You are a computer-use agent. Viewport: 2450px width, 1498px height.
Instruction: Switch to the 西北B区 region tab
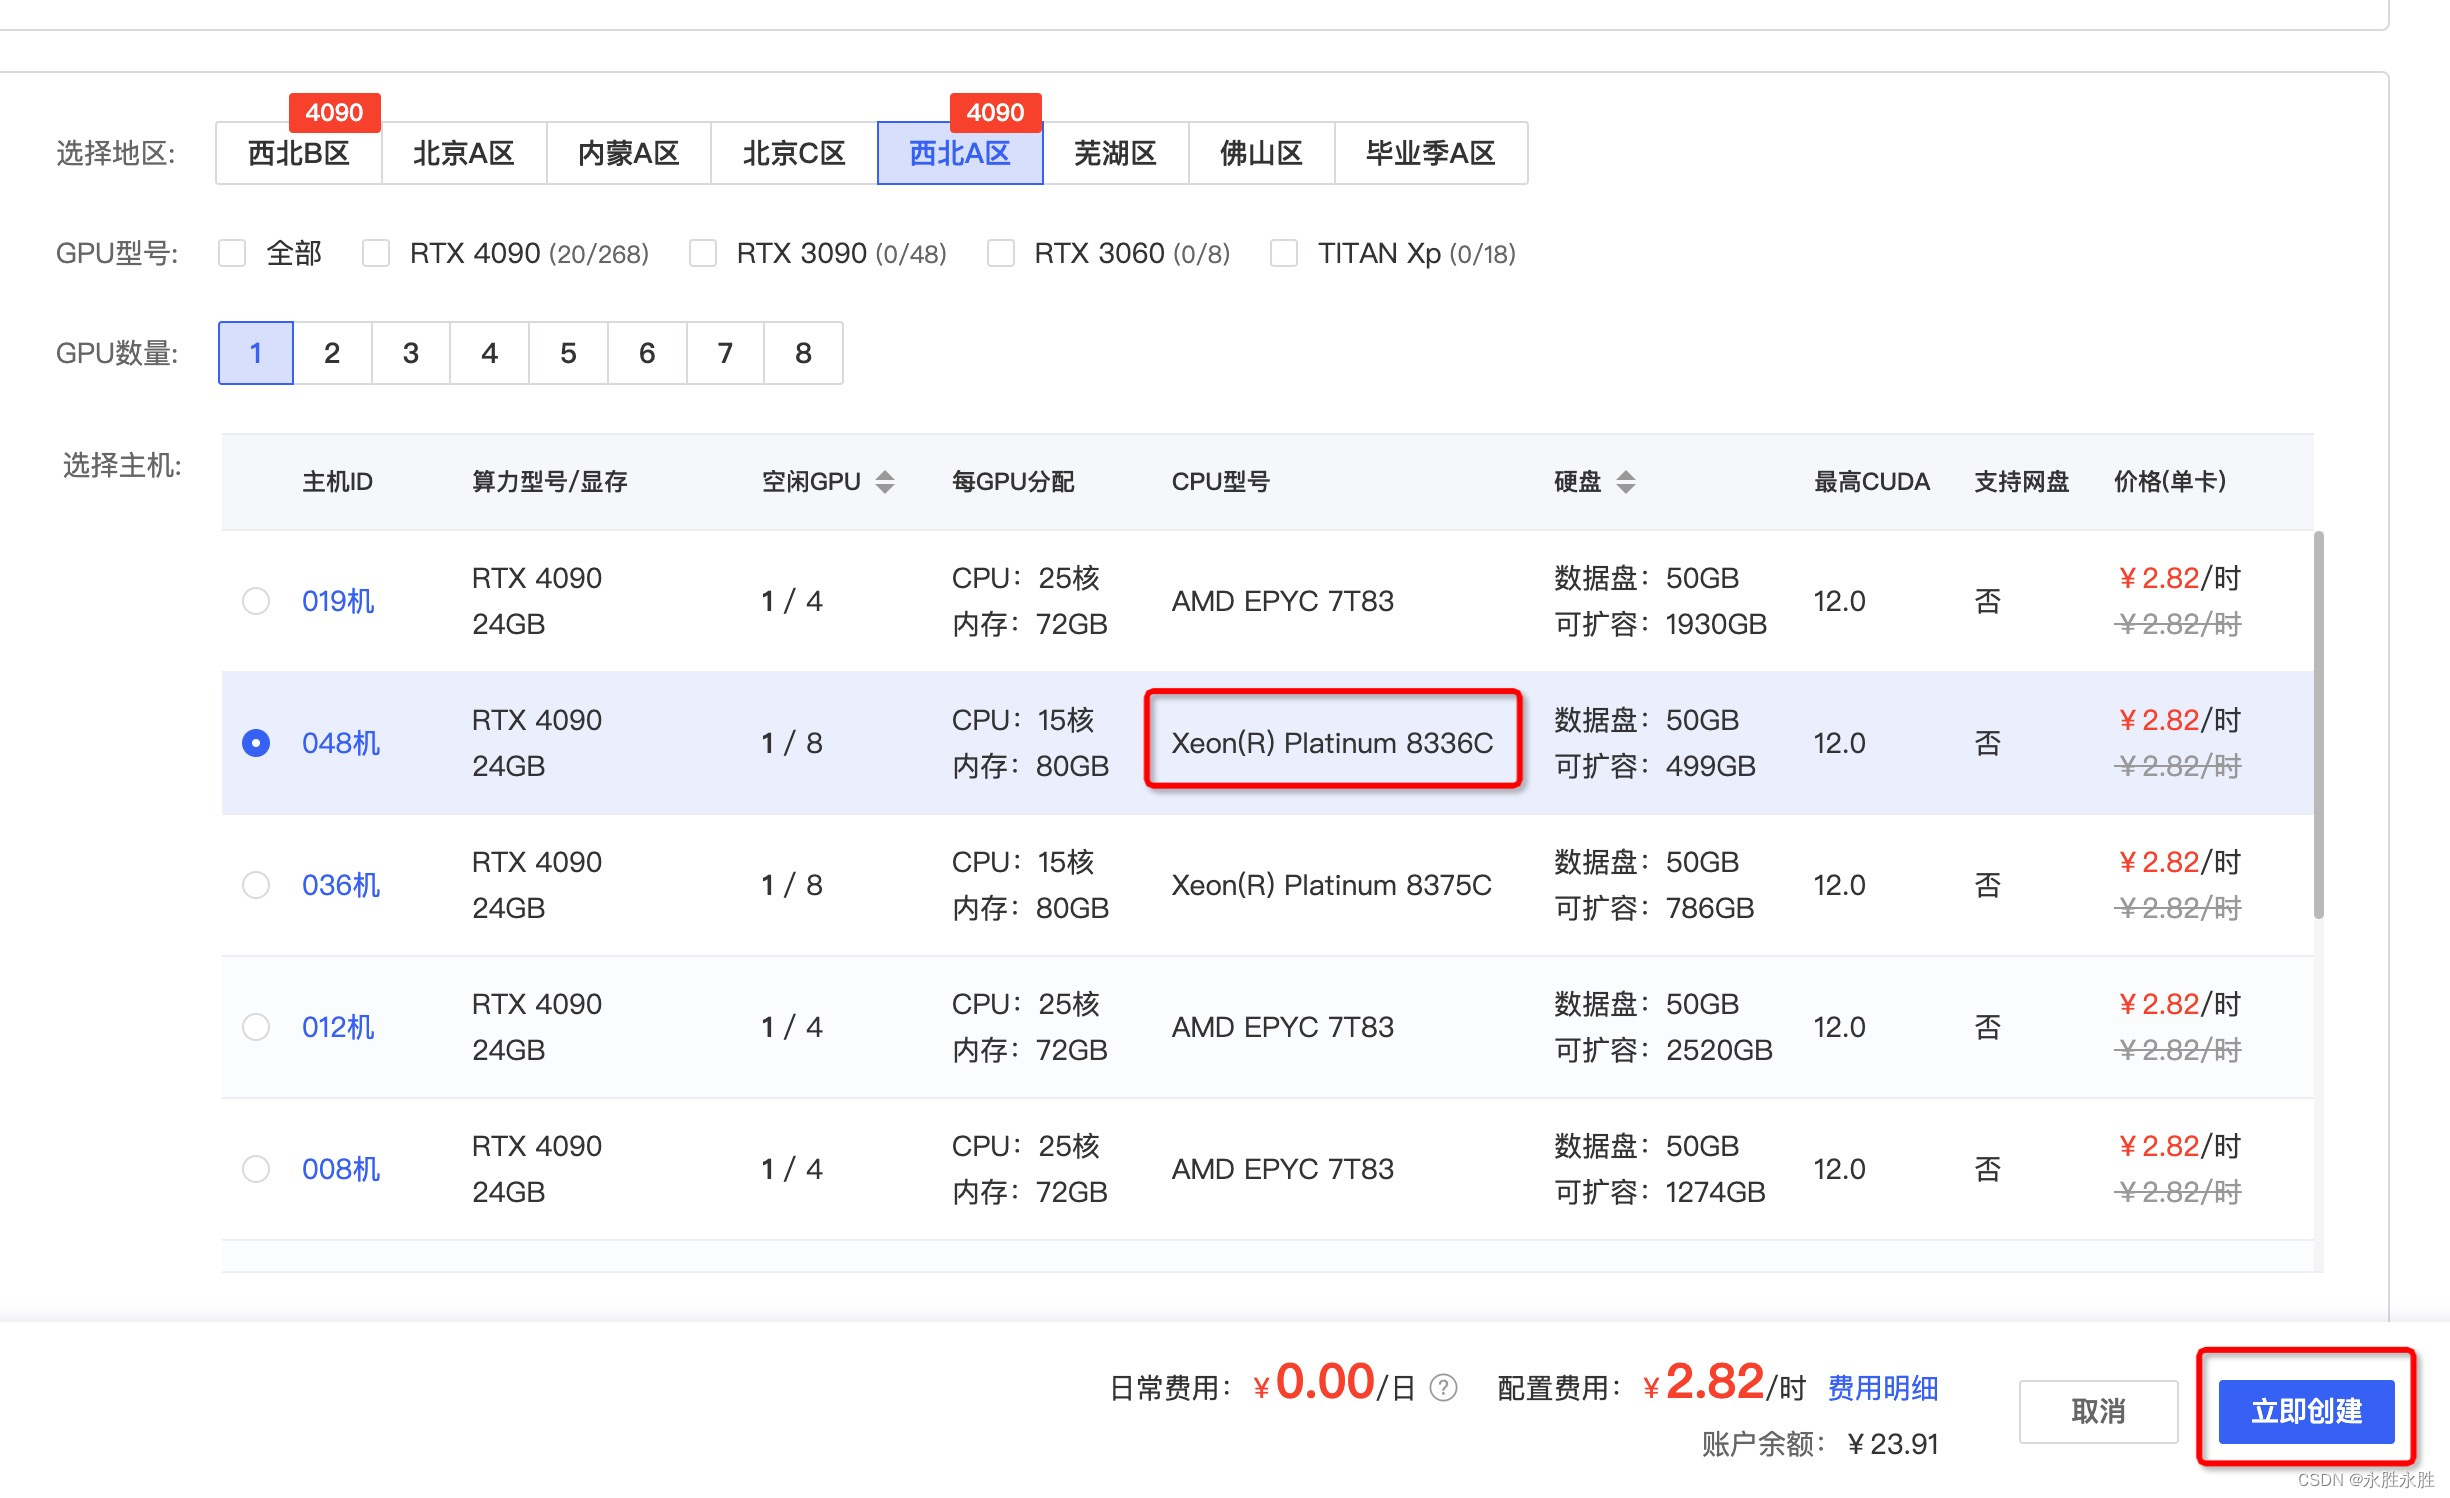(298, 153)
